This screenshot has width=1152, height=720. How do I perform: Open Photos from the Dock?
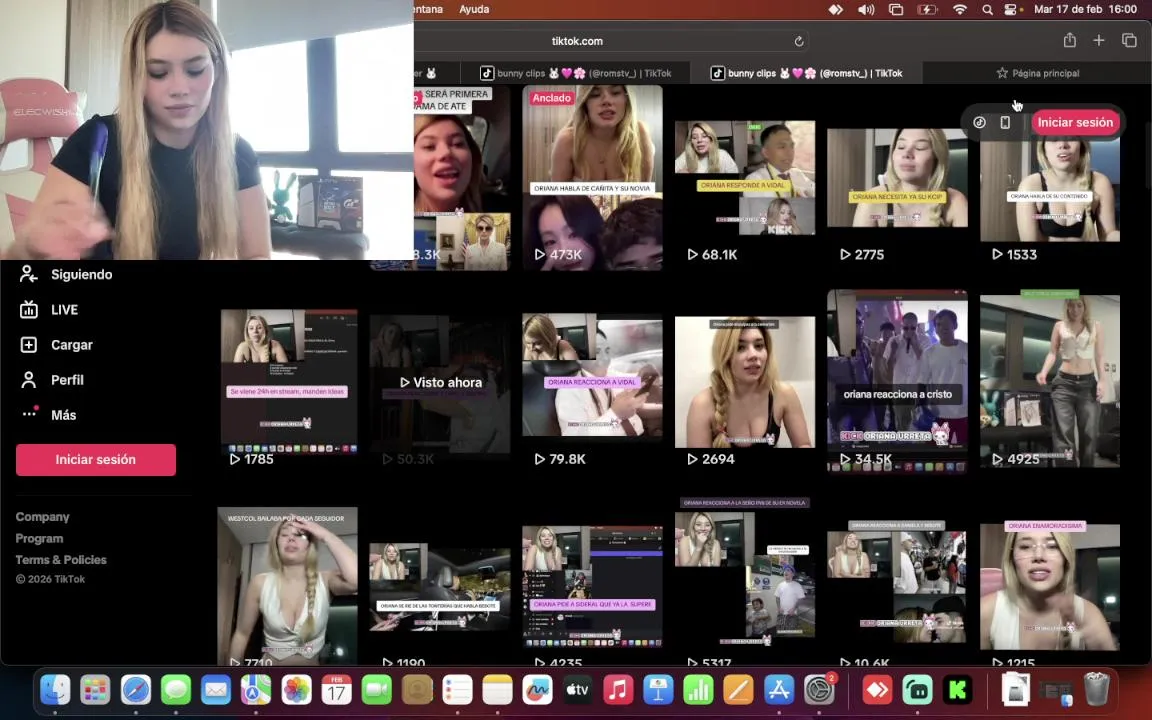point(296,690)
